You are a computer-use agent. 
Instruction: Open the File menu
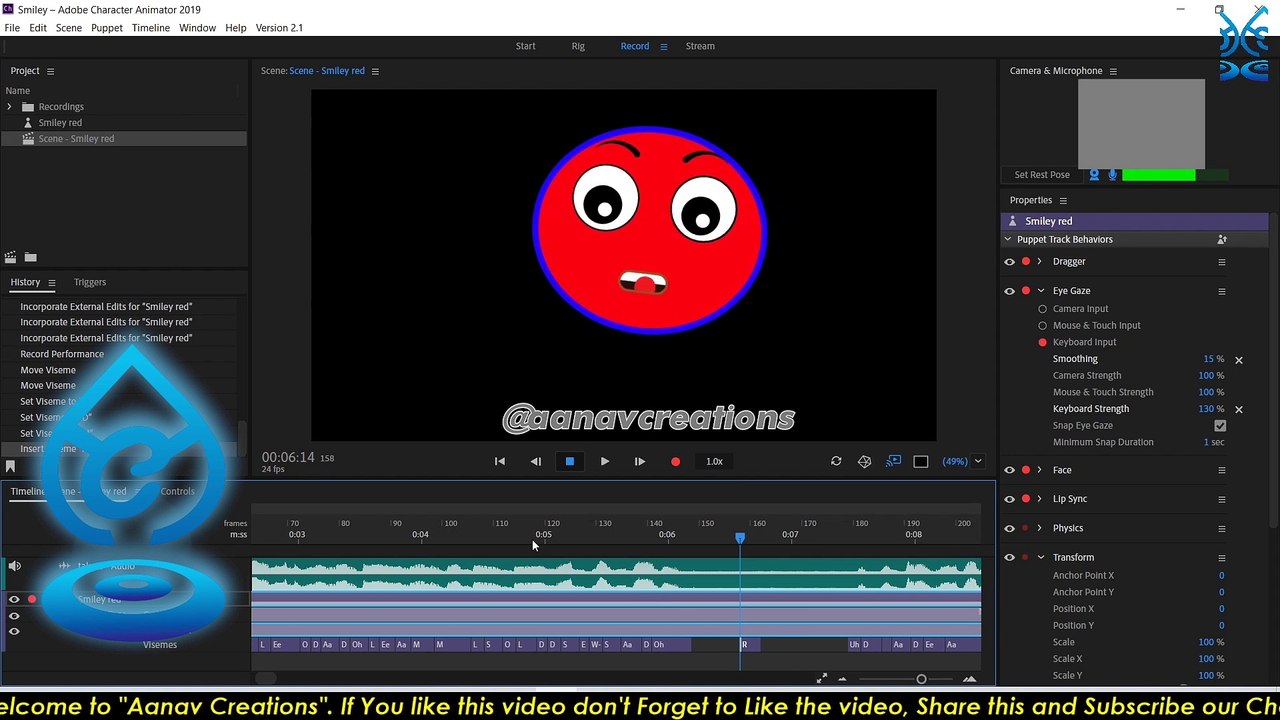point(12,28)
